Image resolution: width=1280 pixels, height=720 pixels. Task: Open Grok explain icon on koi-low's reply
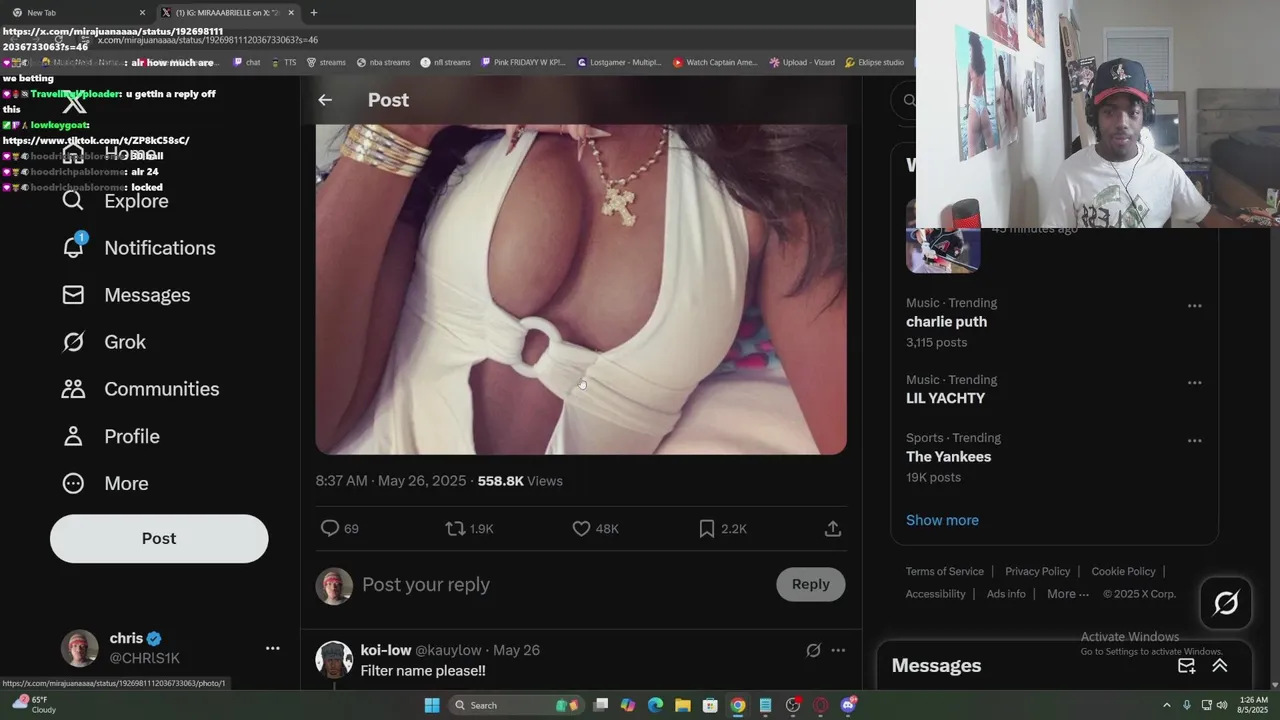tap(813, 650)
